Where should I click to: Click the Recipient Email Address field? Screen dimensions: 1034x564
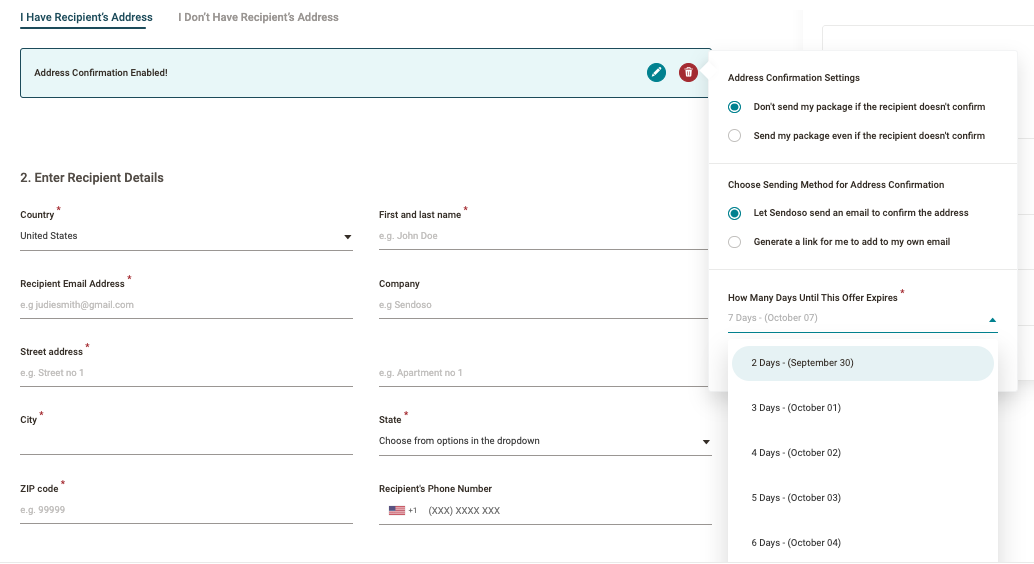pyautogui.click(x=186, y=305)
